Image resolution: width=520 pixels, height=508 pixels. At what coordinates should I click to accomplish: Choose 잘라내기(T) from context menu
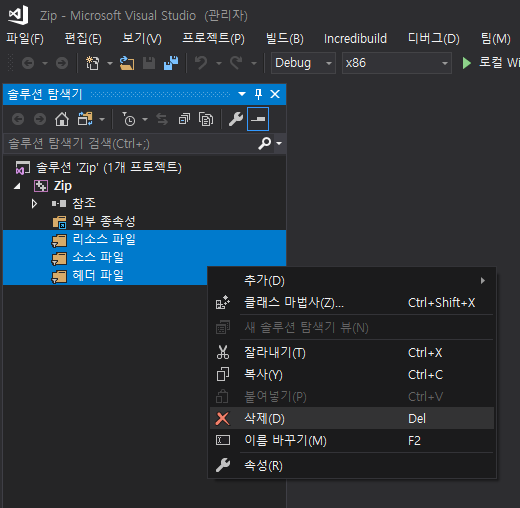352,353
